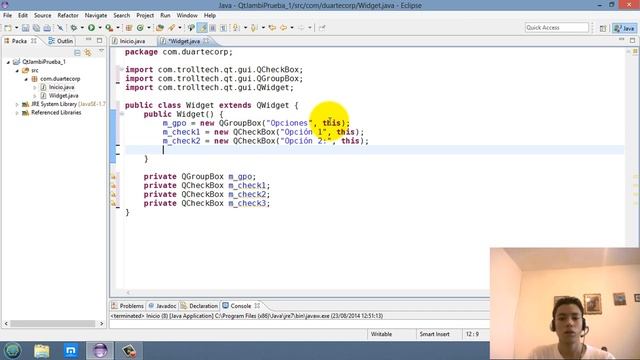Expand Inicio.java in the tree
The width and height of the screenshot is (640, 360).
[35, 87]
